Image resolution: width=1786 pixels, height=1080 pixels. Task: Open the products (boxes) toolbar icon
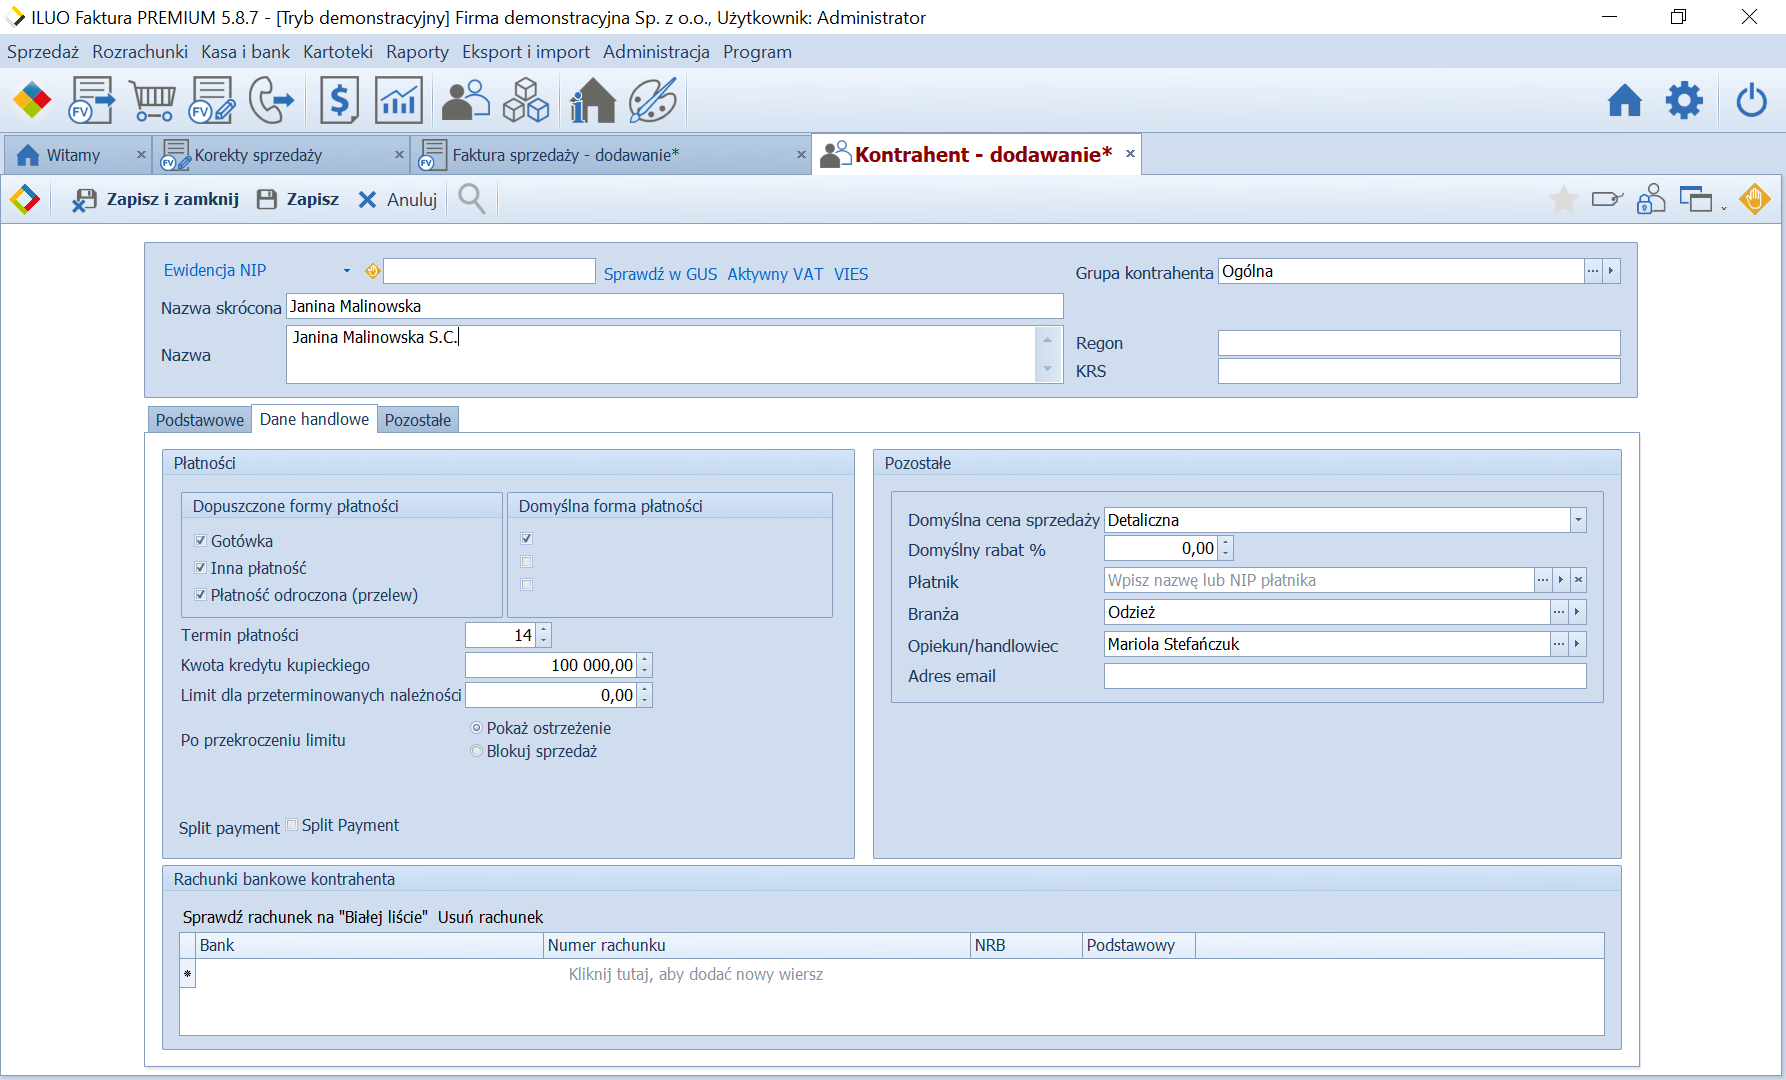point(526,100)
